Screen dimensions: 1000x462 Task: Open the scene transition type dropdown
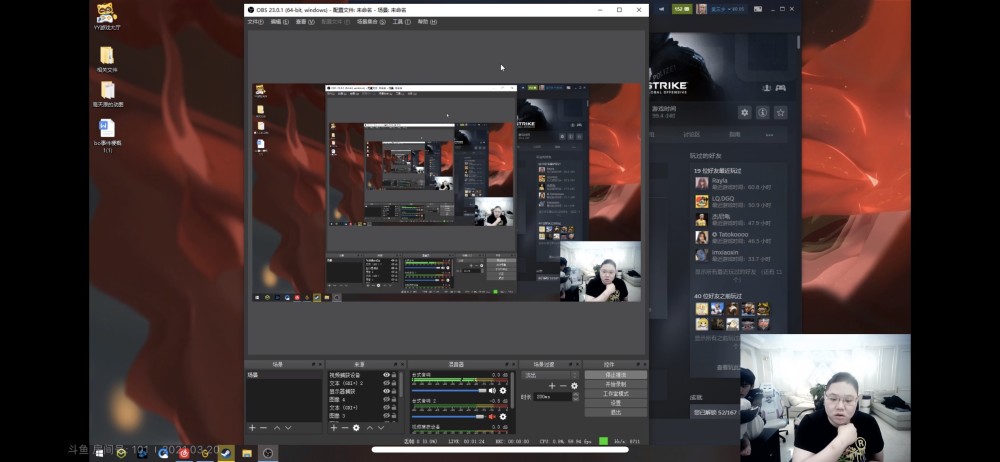[550, 375]
